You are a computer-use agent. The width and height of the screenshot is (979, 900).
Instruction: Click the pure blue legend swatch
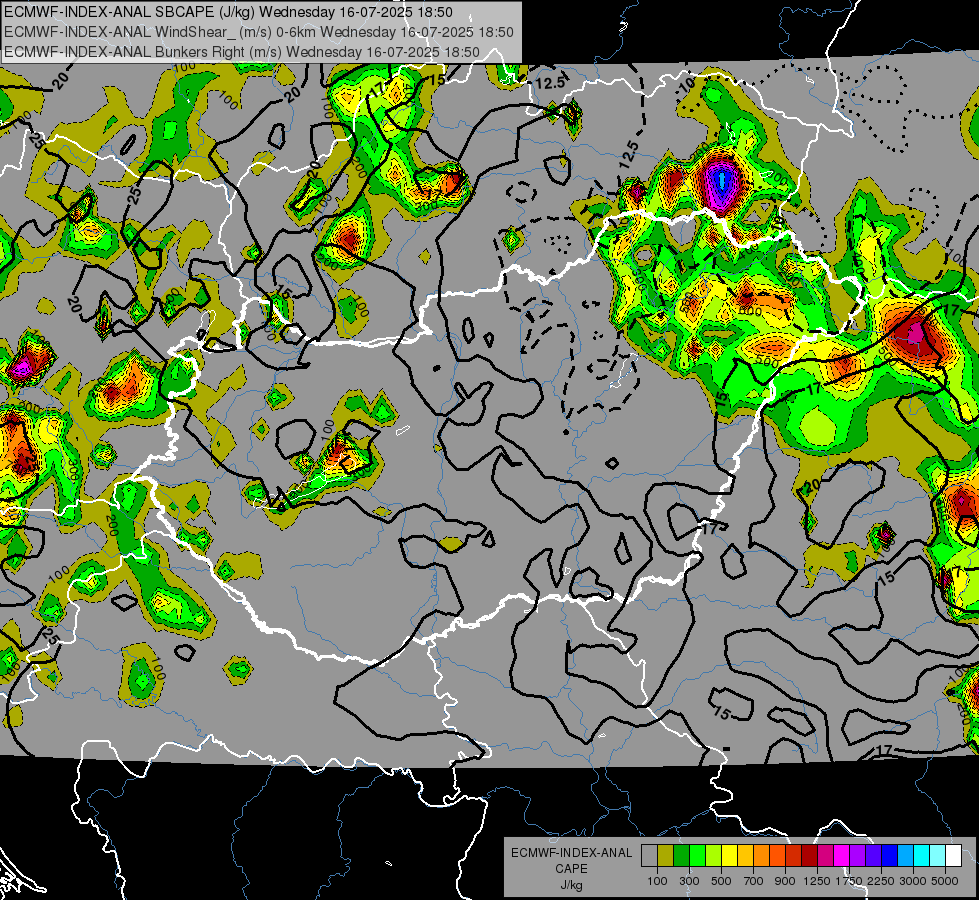click(890, 856)
